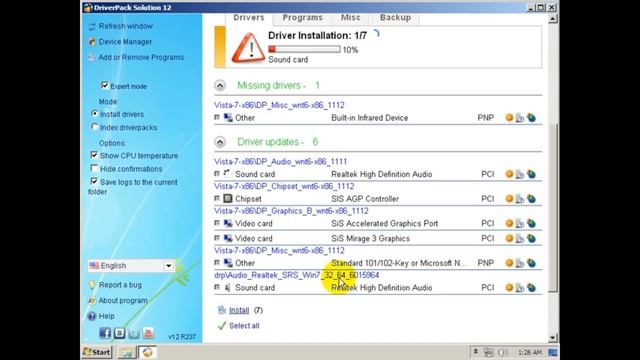This screenshot has height=360, width=640.
Task: Click the globe icon for SiS Mirage 3 Graphics
Action: click(x=531, y=239)
